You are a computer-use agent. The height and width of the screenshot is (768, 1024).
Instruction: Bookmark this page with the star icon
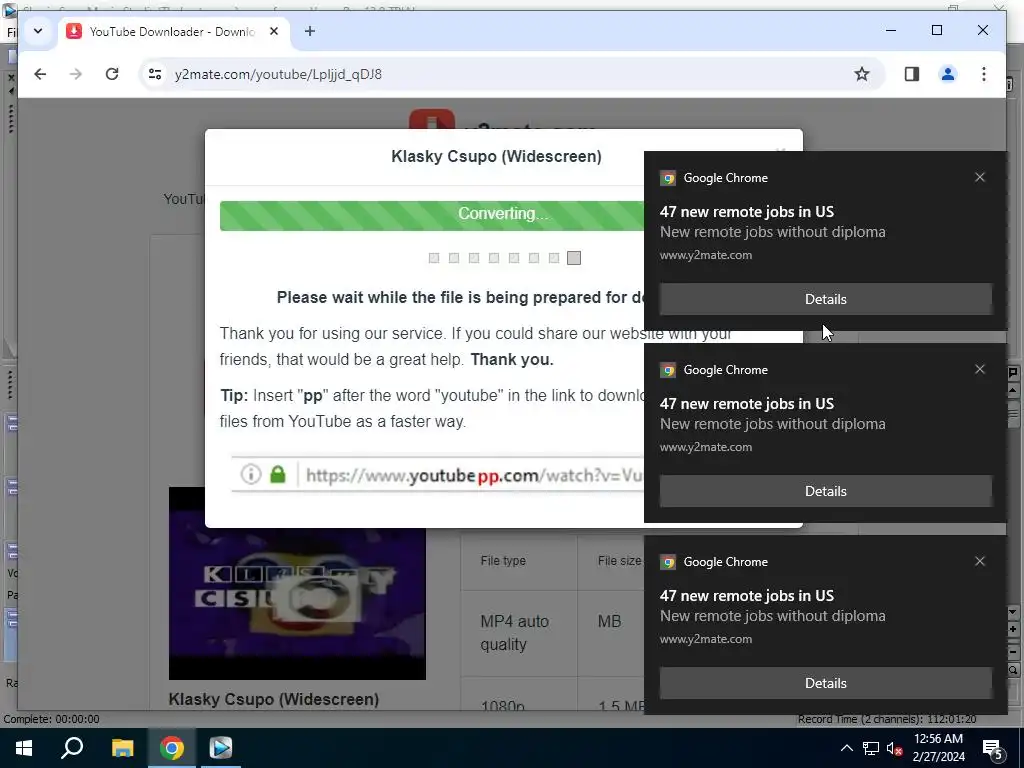pos(862,74)
